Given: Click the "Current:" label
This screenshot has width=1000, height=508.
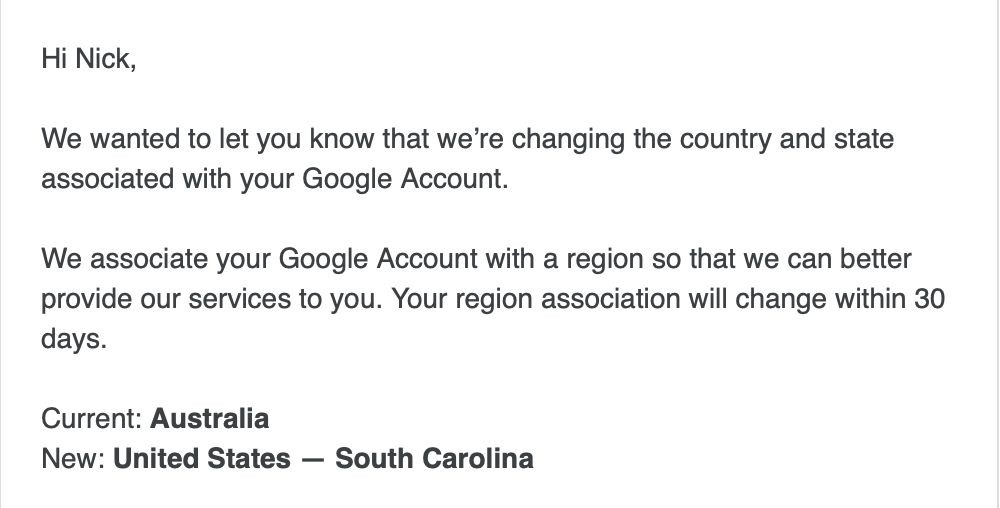Looking at the screenshot, I should pos(92,419).
